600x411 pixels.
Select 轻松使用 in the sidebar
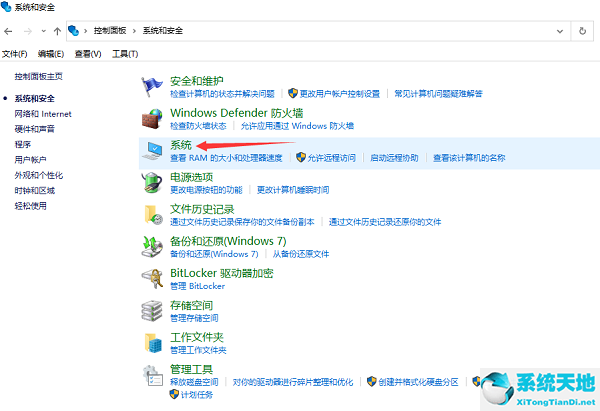(31, 206)
